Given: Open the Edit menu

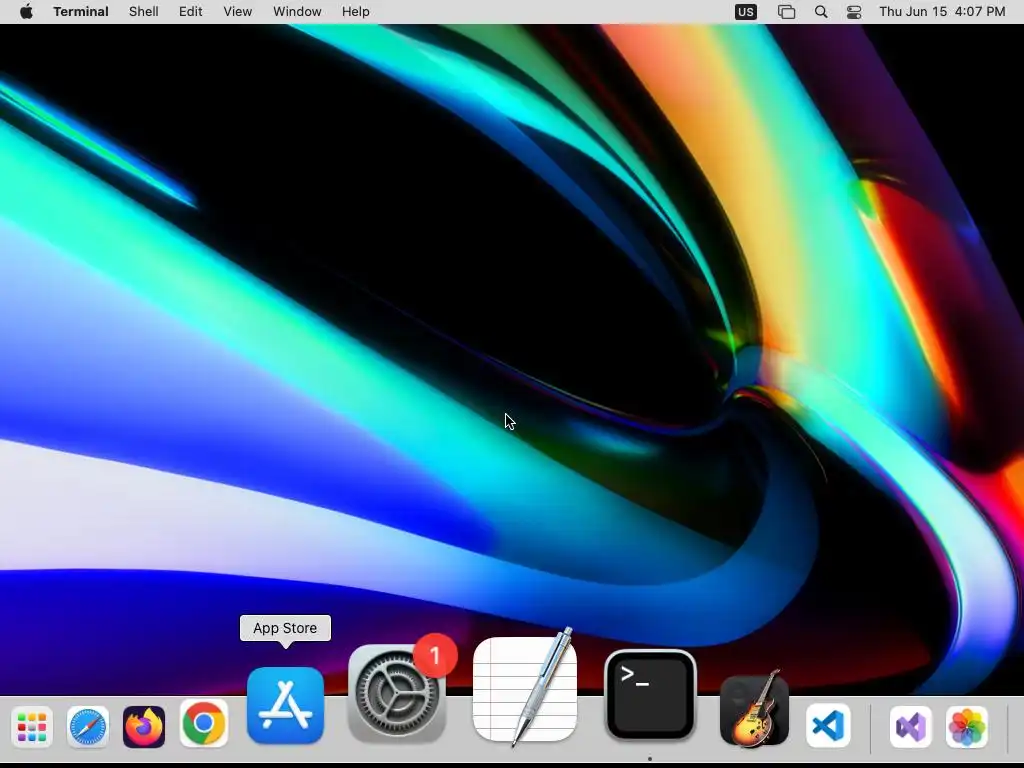Looking at the screenshot, I should click(191, 12).
